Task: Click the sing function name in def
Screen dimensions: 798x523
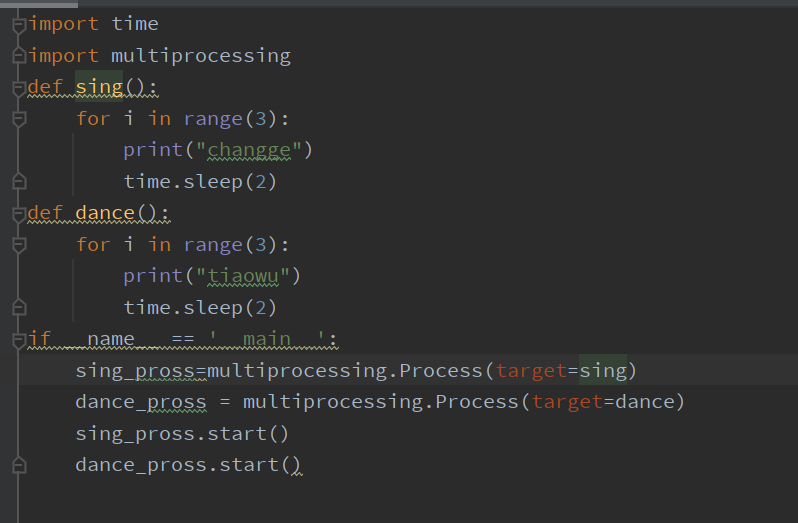Action: tap(99, 87)
